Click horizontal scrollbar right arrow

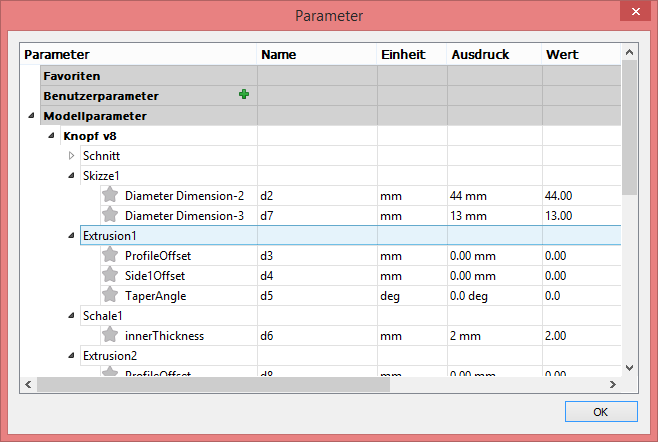pos(614,384)
